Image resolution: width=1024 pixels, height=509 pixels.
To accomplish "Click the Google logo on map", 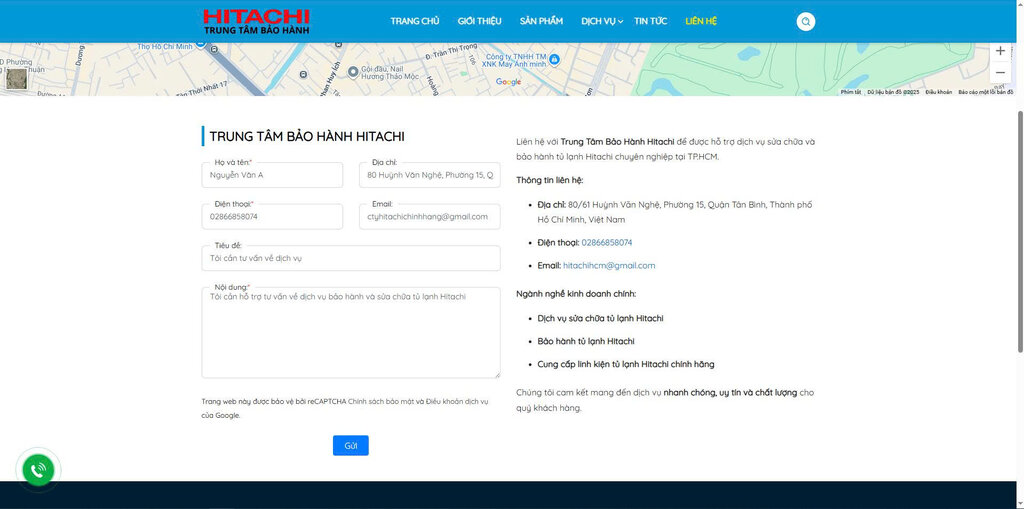I will point(508,82).
